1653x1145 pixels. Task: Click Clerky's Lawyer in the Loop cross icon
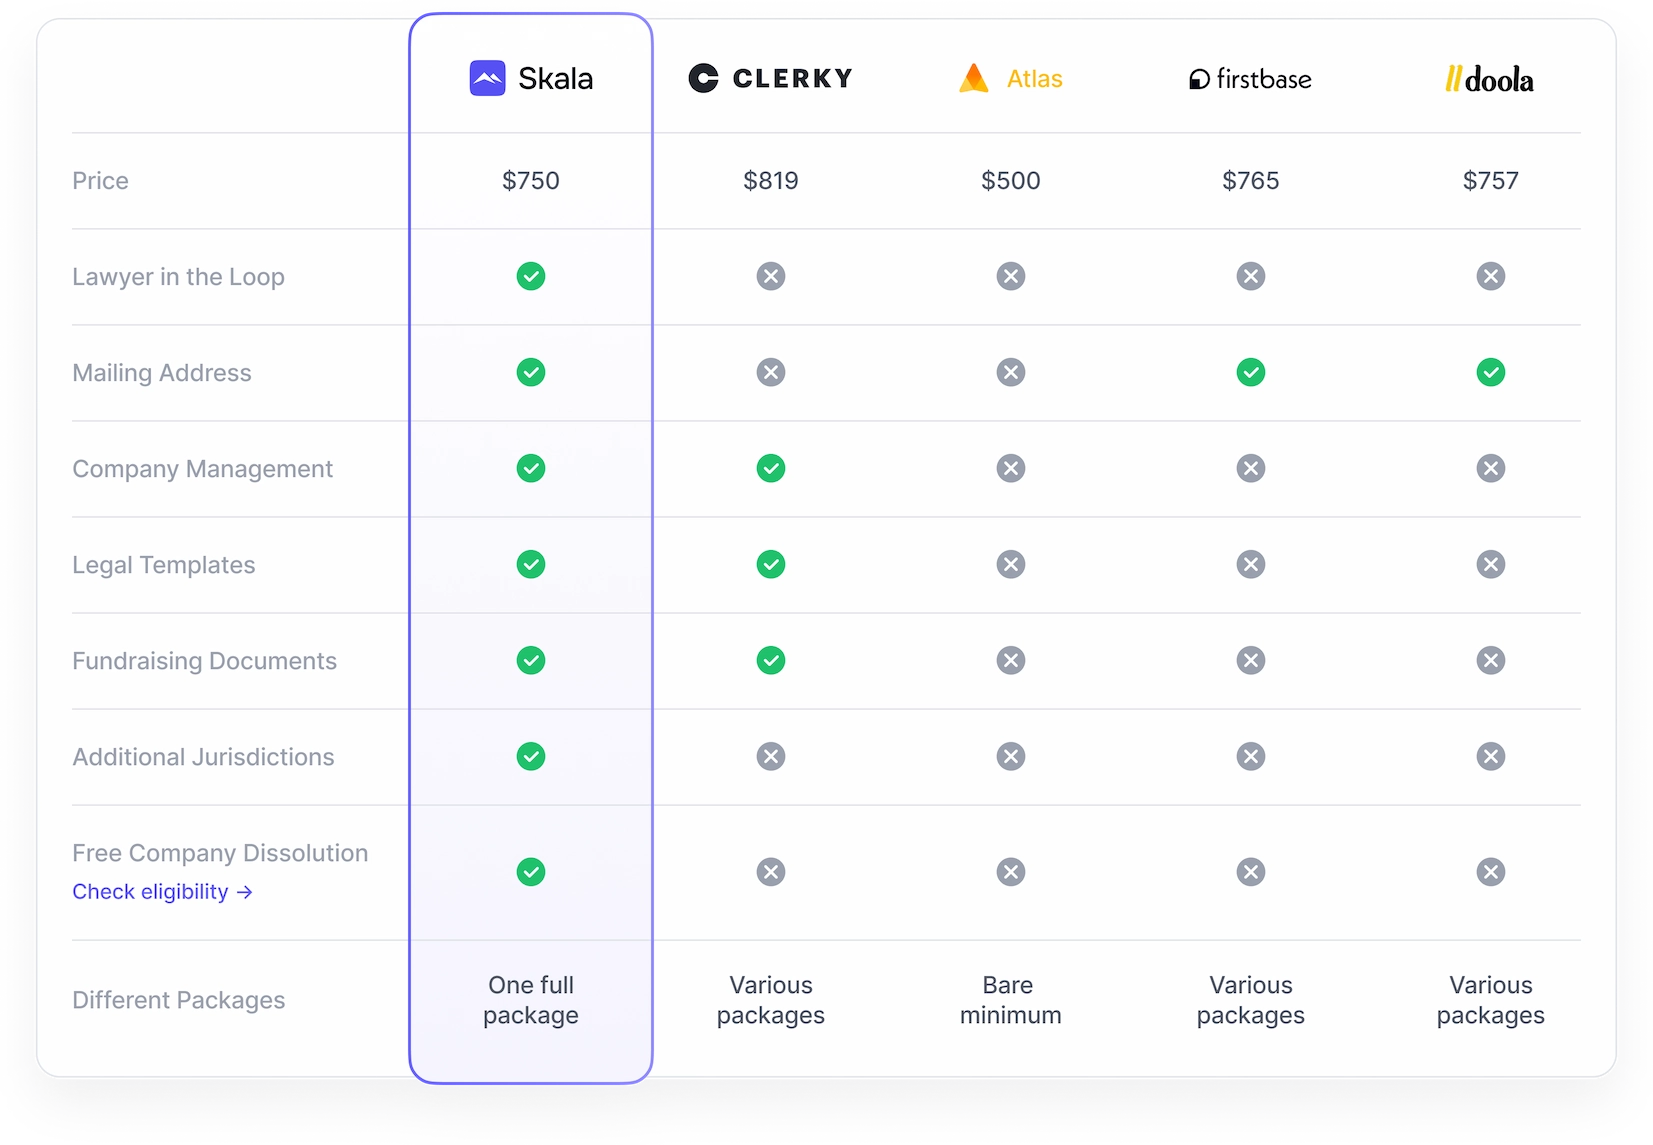[771, 276]
